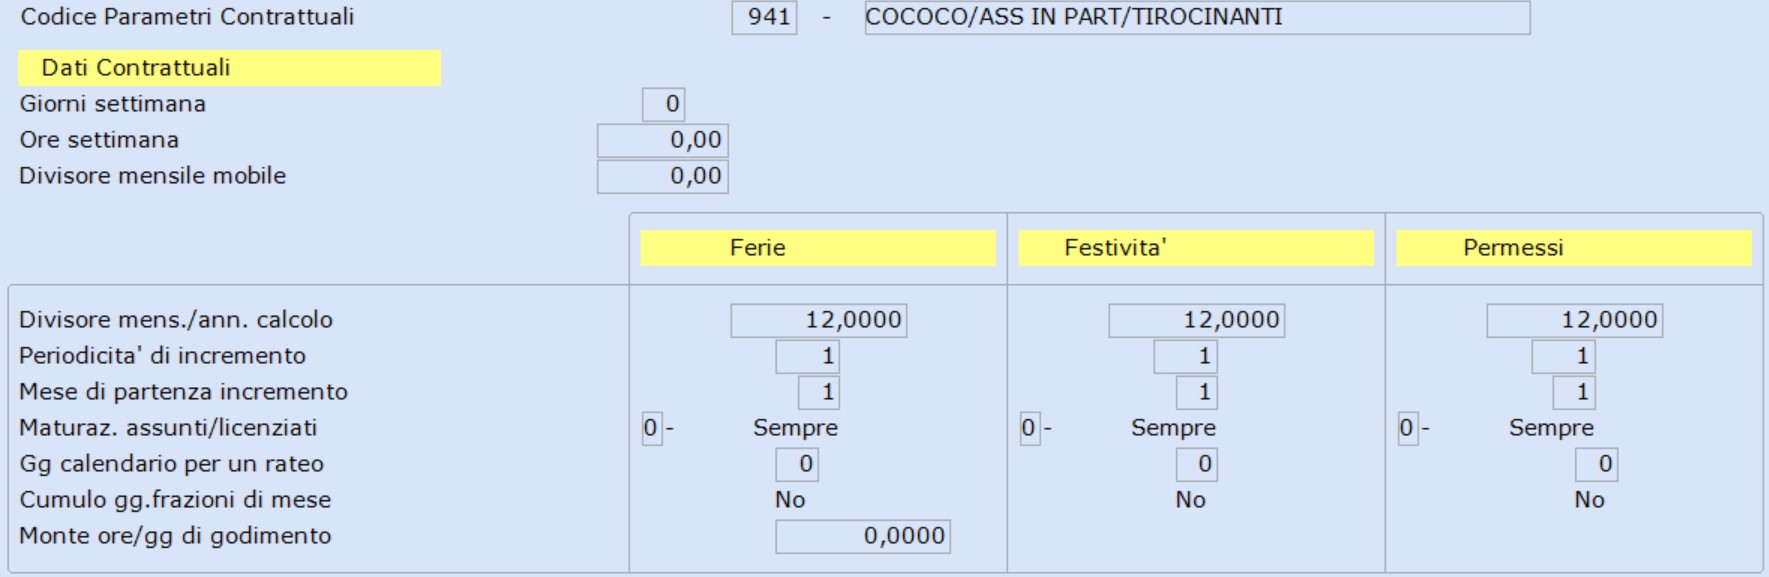The image size is (1769, 577).
Task: Click the Ore settimana label
Action: pyautogui.click(x=99, y=140)
